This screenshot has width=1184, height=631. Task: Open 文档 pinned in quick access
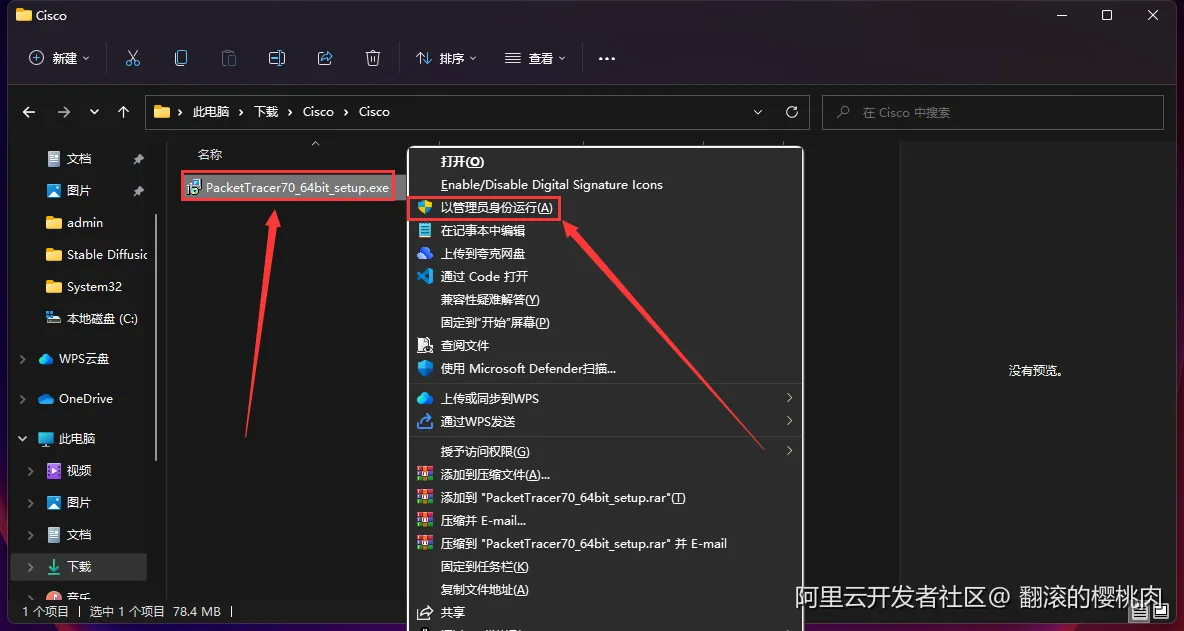coord(79,159)
